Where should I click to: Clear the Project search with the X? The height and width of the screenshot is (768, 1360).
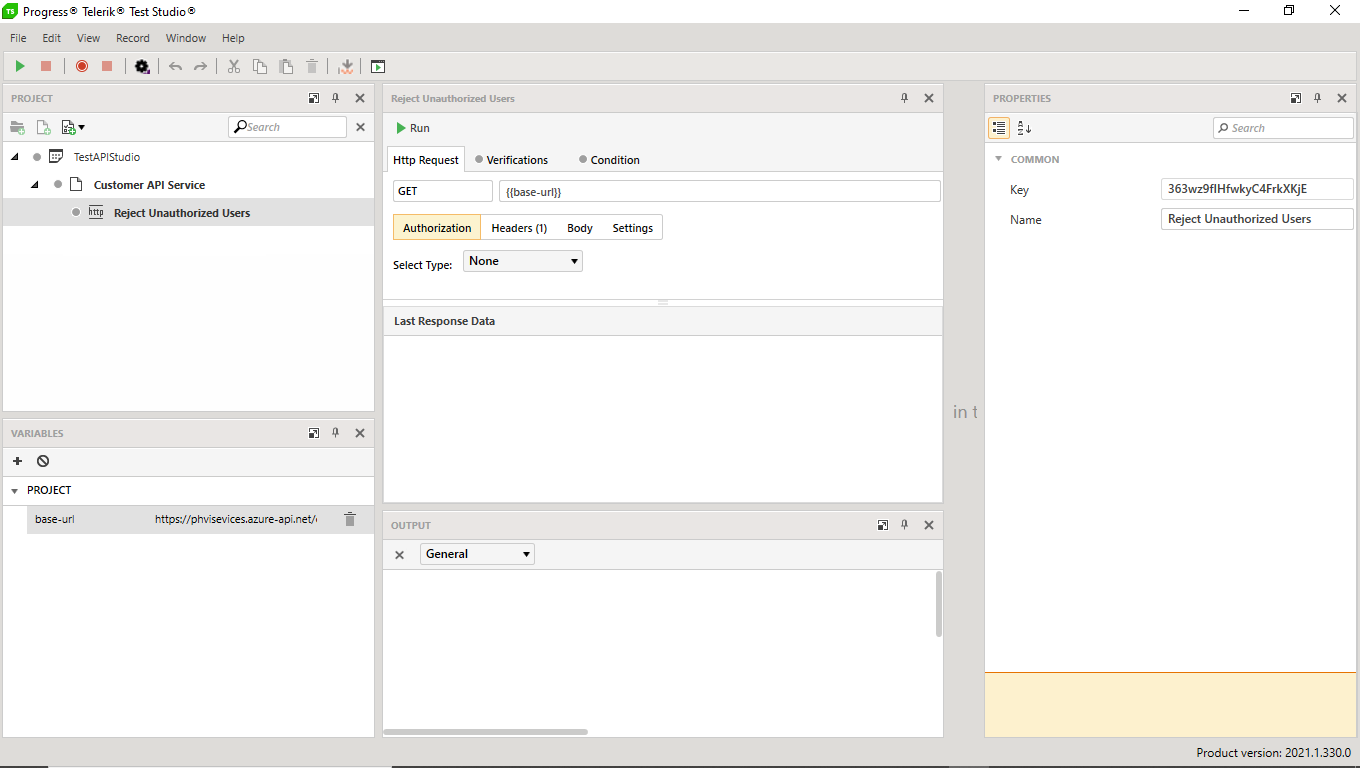point(361,127)
